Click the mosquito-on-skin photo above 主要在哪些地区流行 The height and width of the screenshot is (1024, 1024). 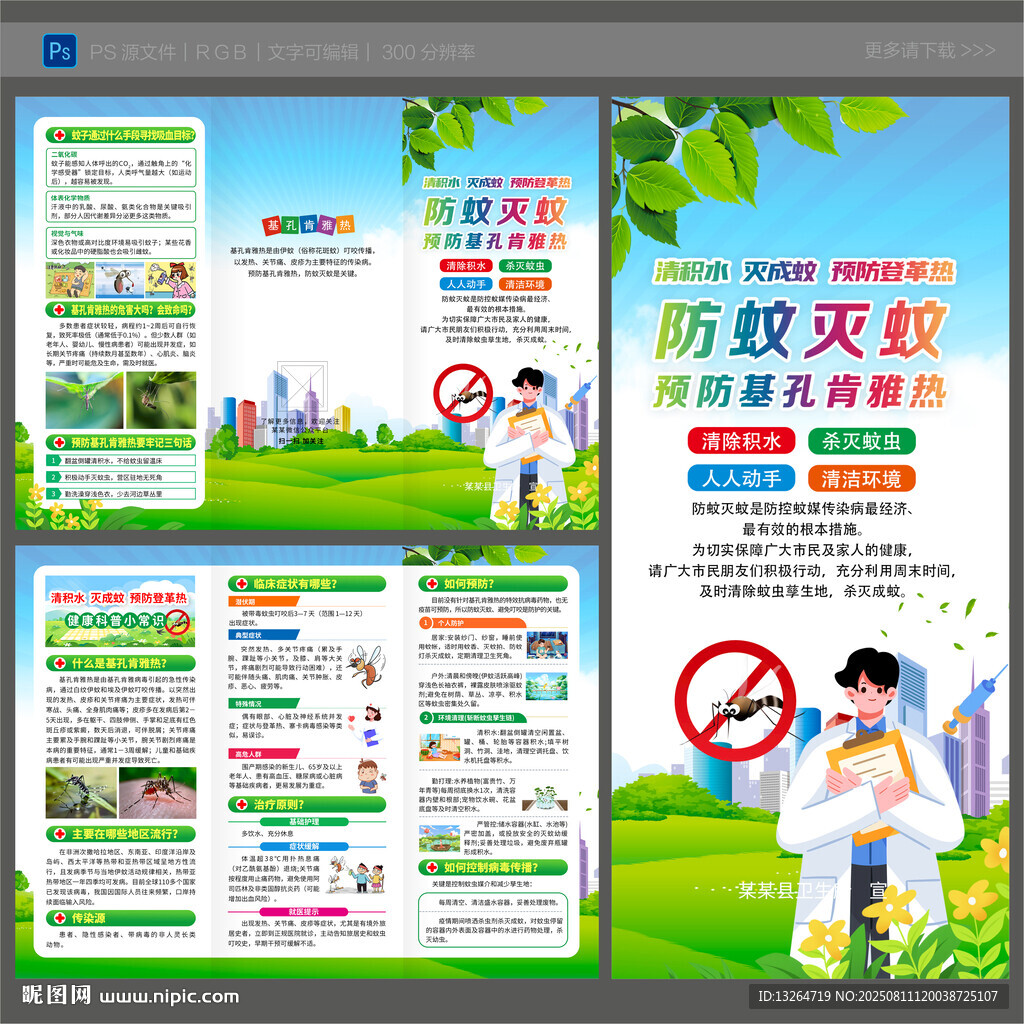click(157, 792)
